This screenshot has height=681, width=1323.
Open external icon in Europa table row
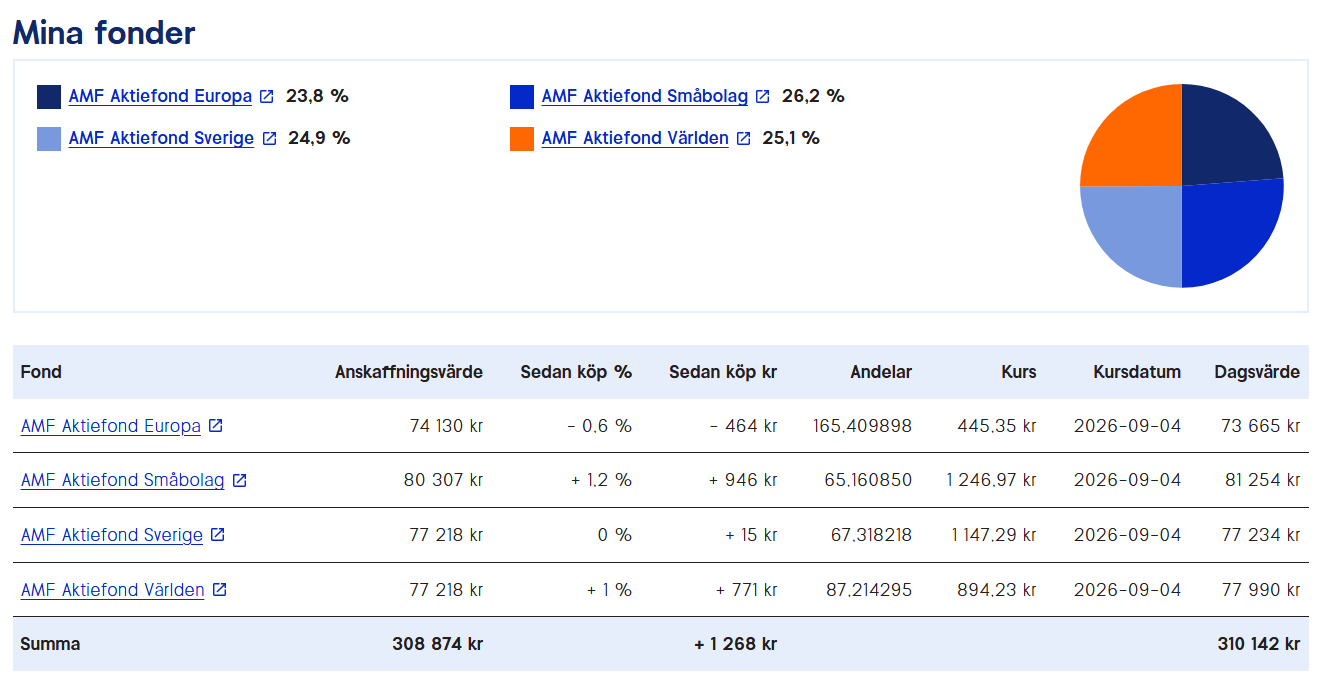click(x=215, y=426)
